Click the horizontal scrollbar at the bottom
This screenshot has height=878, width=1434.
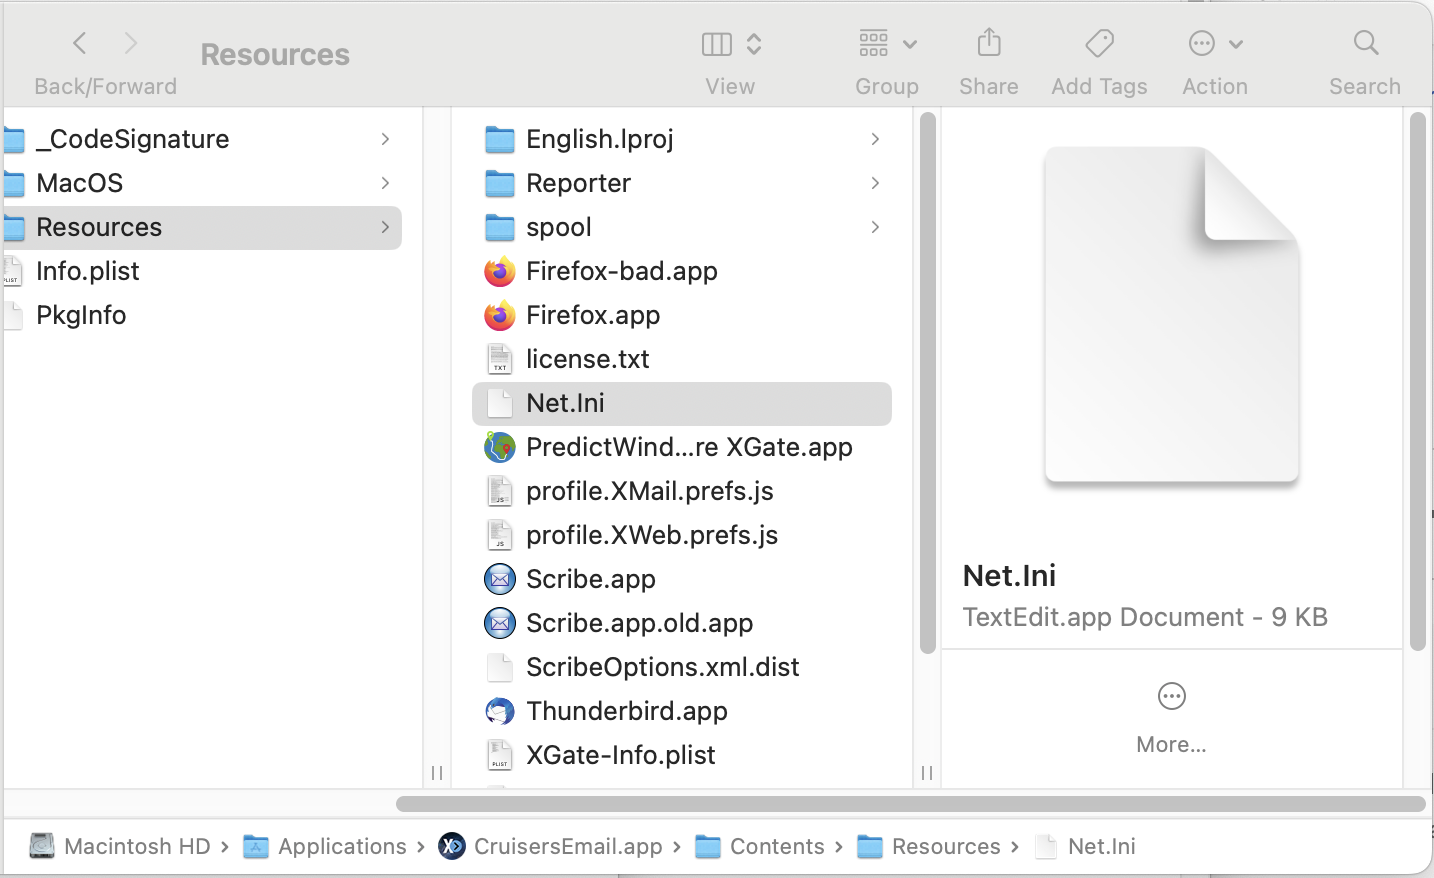pos(910,804)
